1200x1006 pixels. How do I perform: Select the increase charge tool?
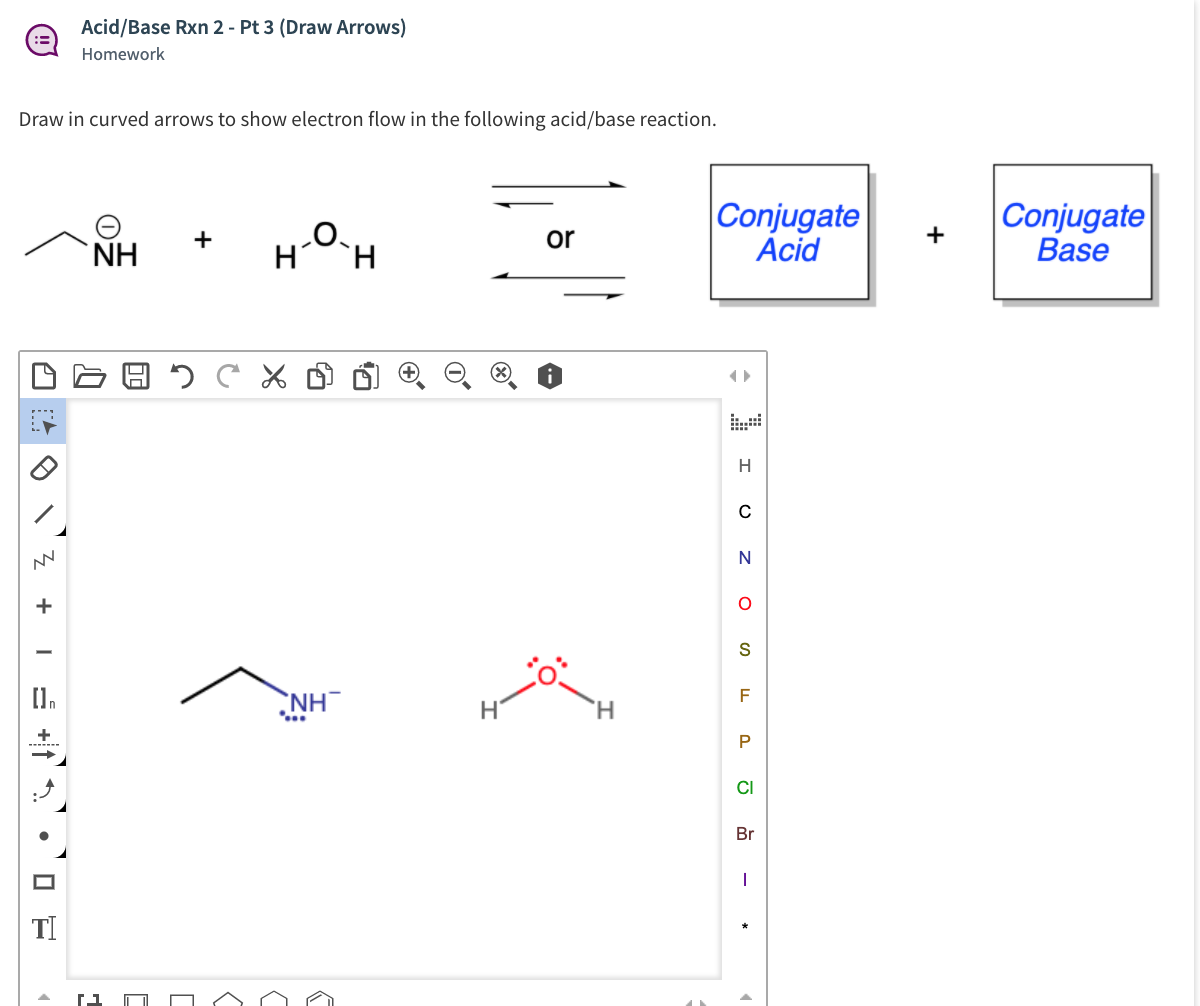[x=44, y=605]
